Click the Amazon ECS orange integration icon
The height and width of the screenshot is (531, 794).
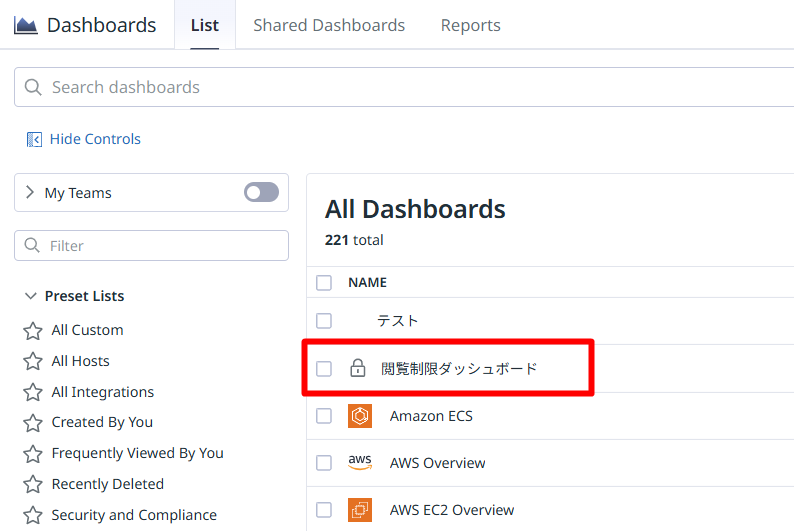click(x=360, y=416)
